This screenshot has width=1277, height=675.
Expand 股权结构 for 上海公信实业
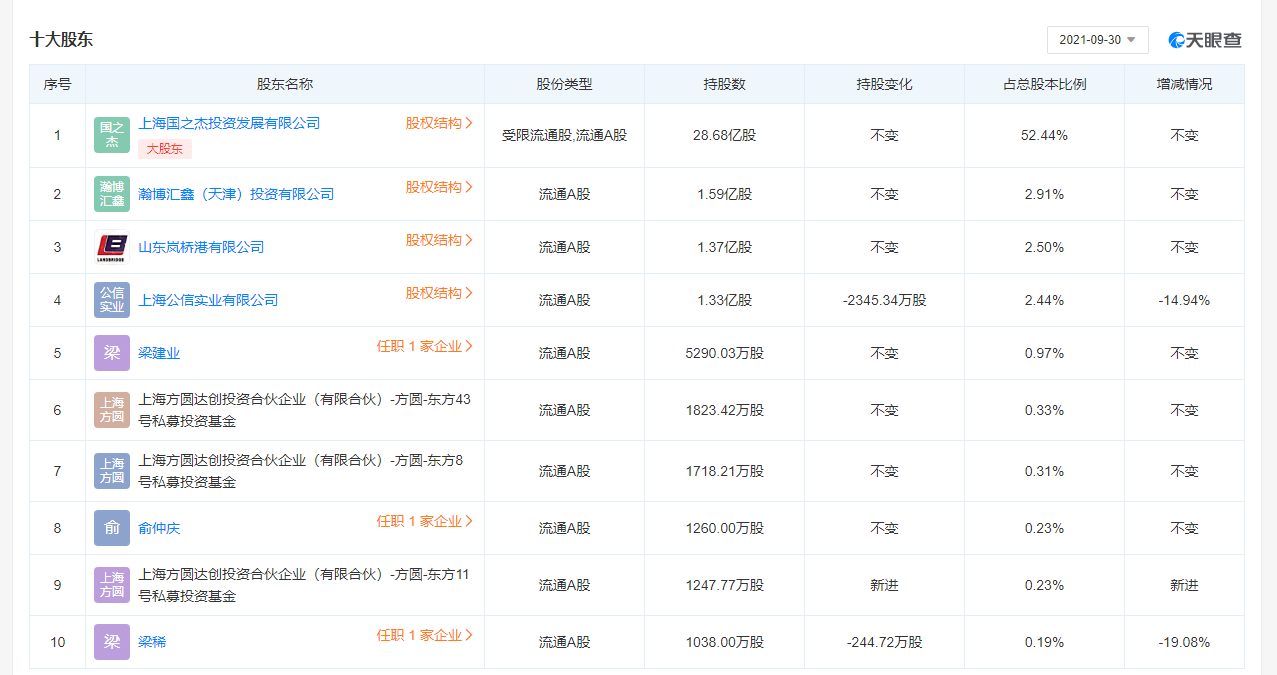click(x=439, y=293)
